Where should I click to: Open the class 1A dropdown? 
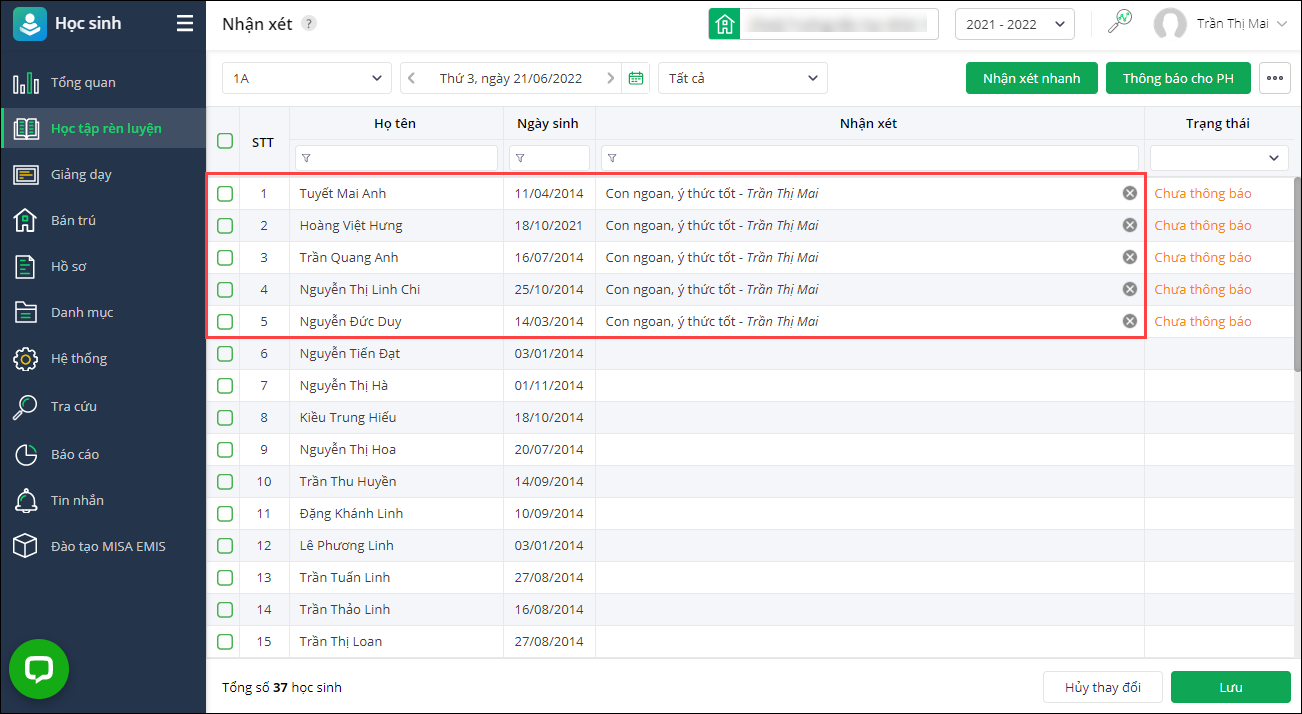307,78
